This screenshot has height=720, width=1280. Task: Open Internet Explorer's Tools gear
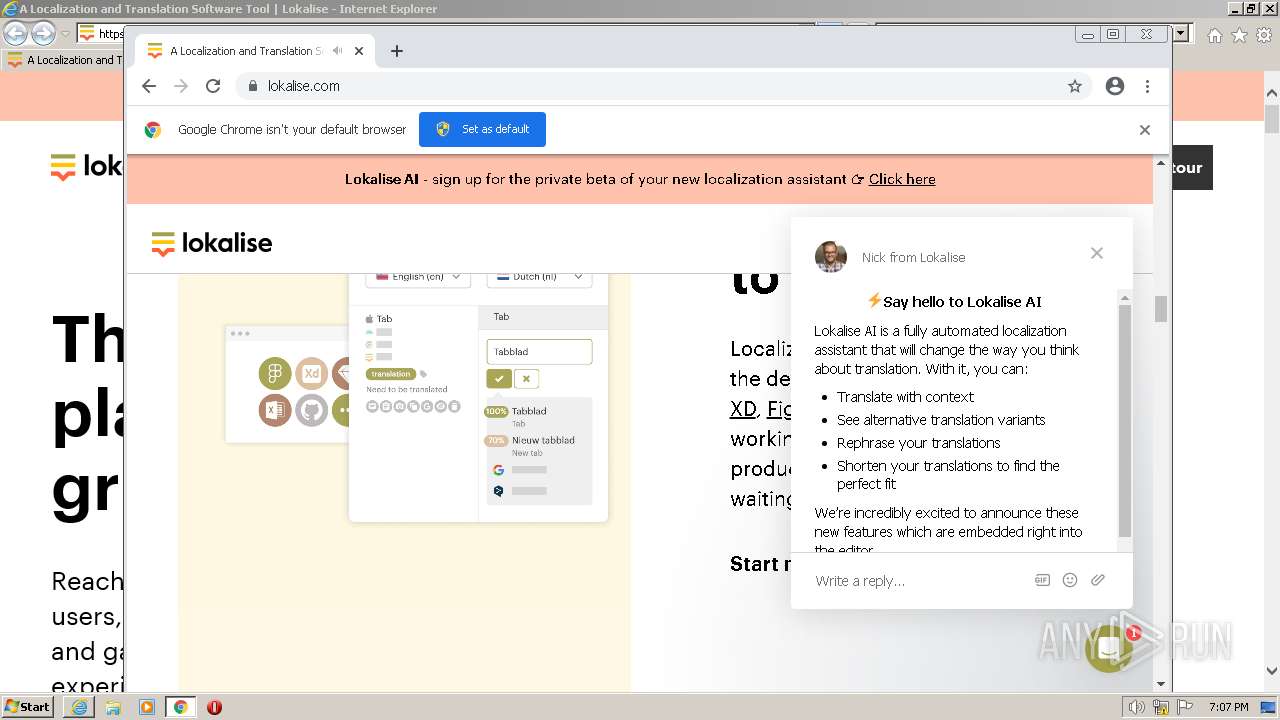click(x=1264, y=35)
